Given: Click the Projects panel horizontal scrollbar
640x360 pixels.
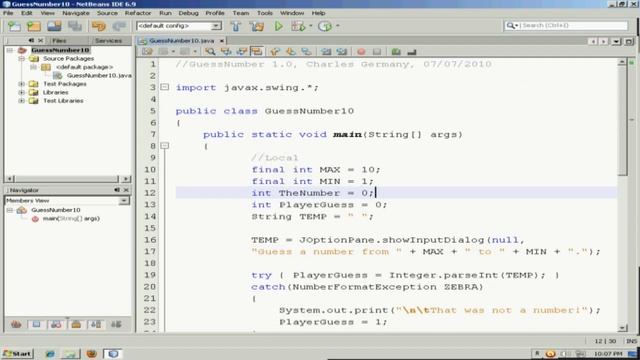Looking at the screenshot, I should 68,179.
